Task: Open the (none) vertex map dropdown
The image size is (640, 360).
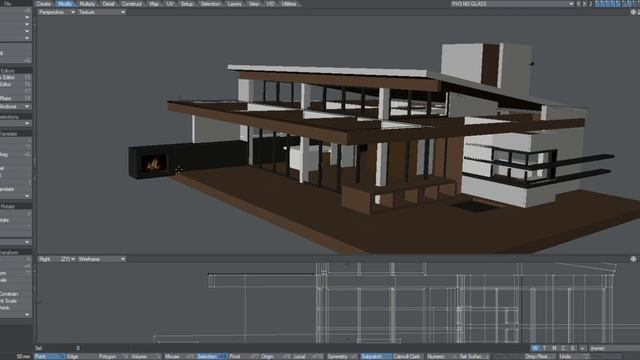Action: pyautogui.click(x=614, y=348)
